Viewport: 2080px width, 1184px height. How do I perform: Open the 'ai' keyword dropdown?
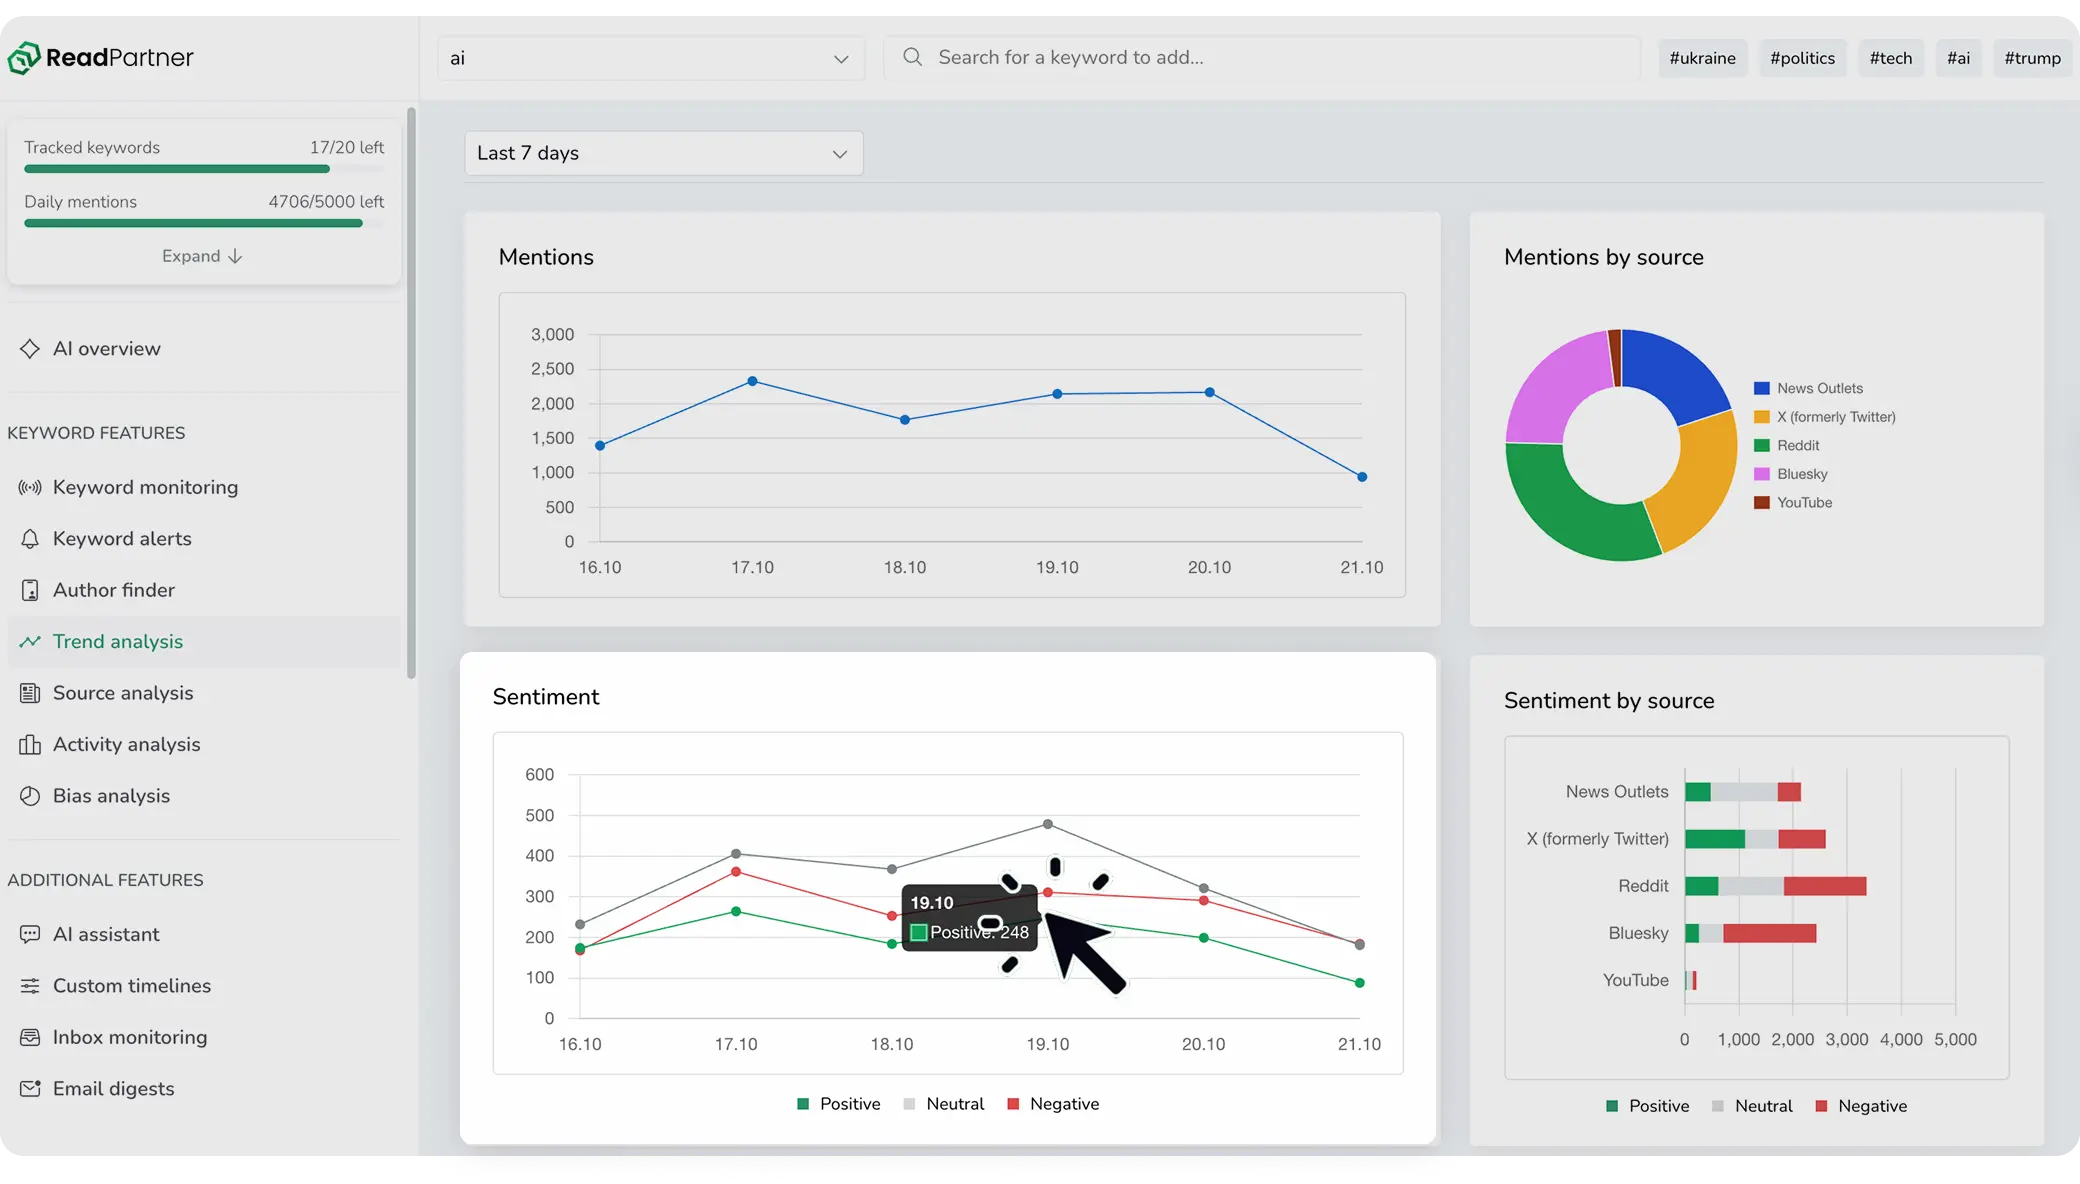(x=651, y=58)
